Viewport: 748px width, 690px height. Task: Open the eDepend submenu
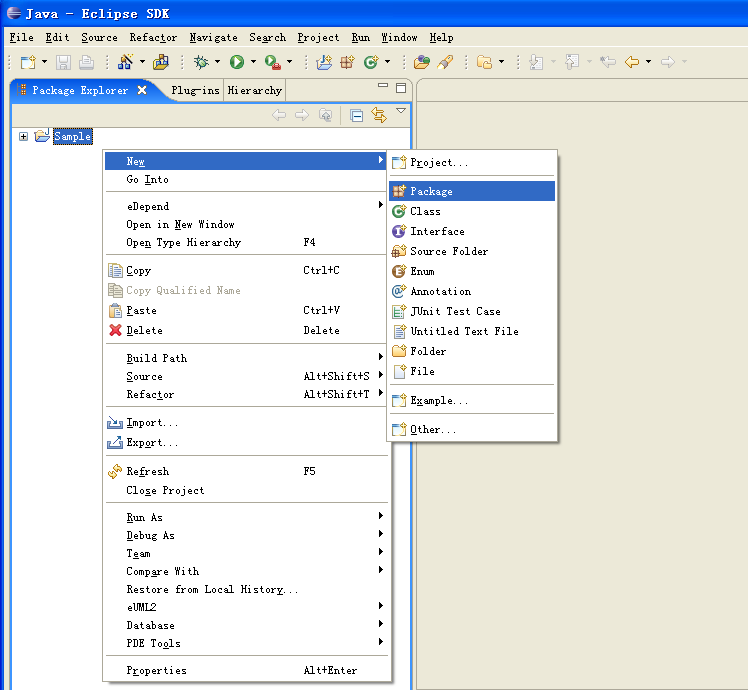coord(245,206)
